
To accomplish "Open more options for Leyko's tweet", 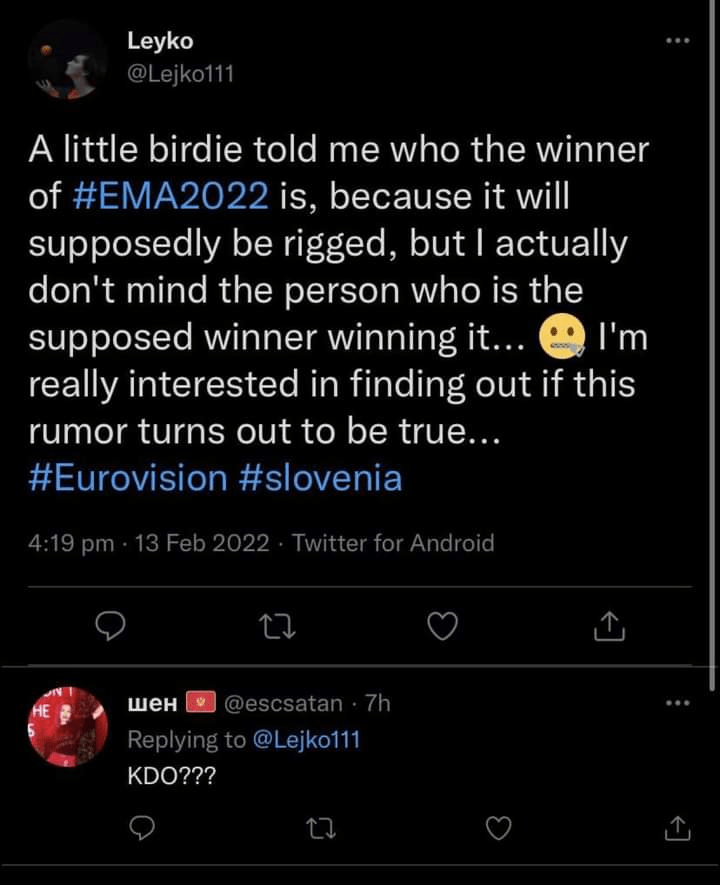I will tap(677, 42).
